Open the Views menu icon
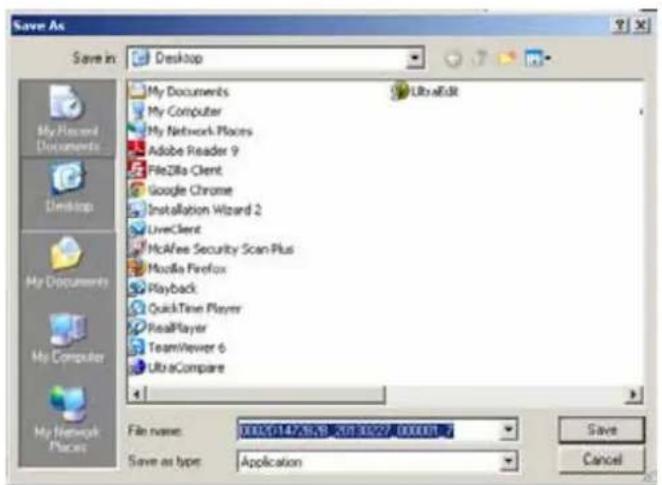The width and height of the screenshot is (662, 485). [537, 58]
